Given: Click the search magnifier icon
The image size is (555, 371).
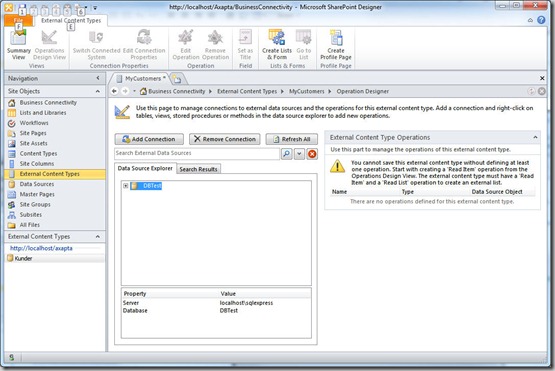Looking at the screenshot, I should coord(287,154).
